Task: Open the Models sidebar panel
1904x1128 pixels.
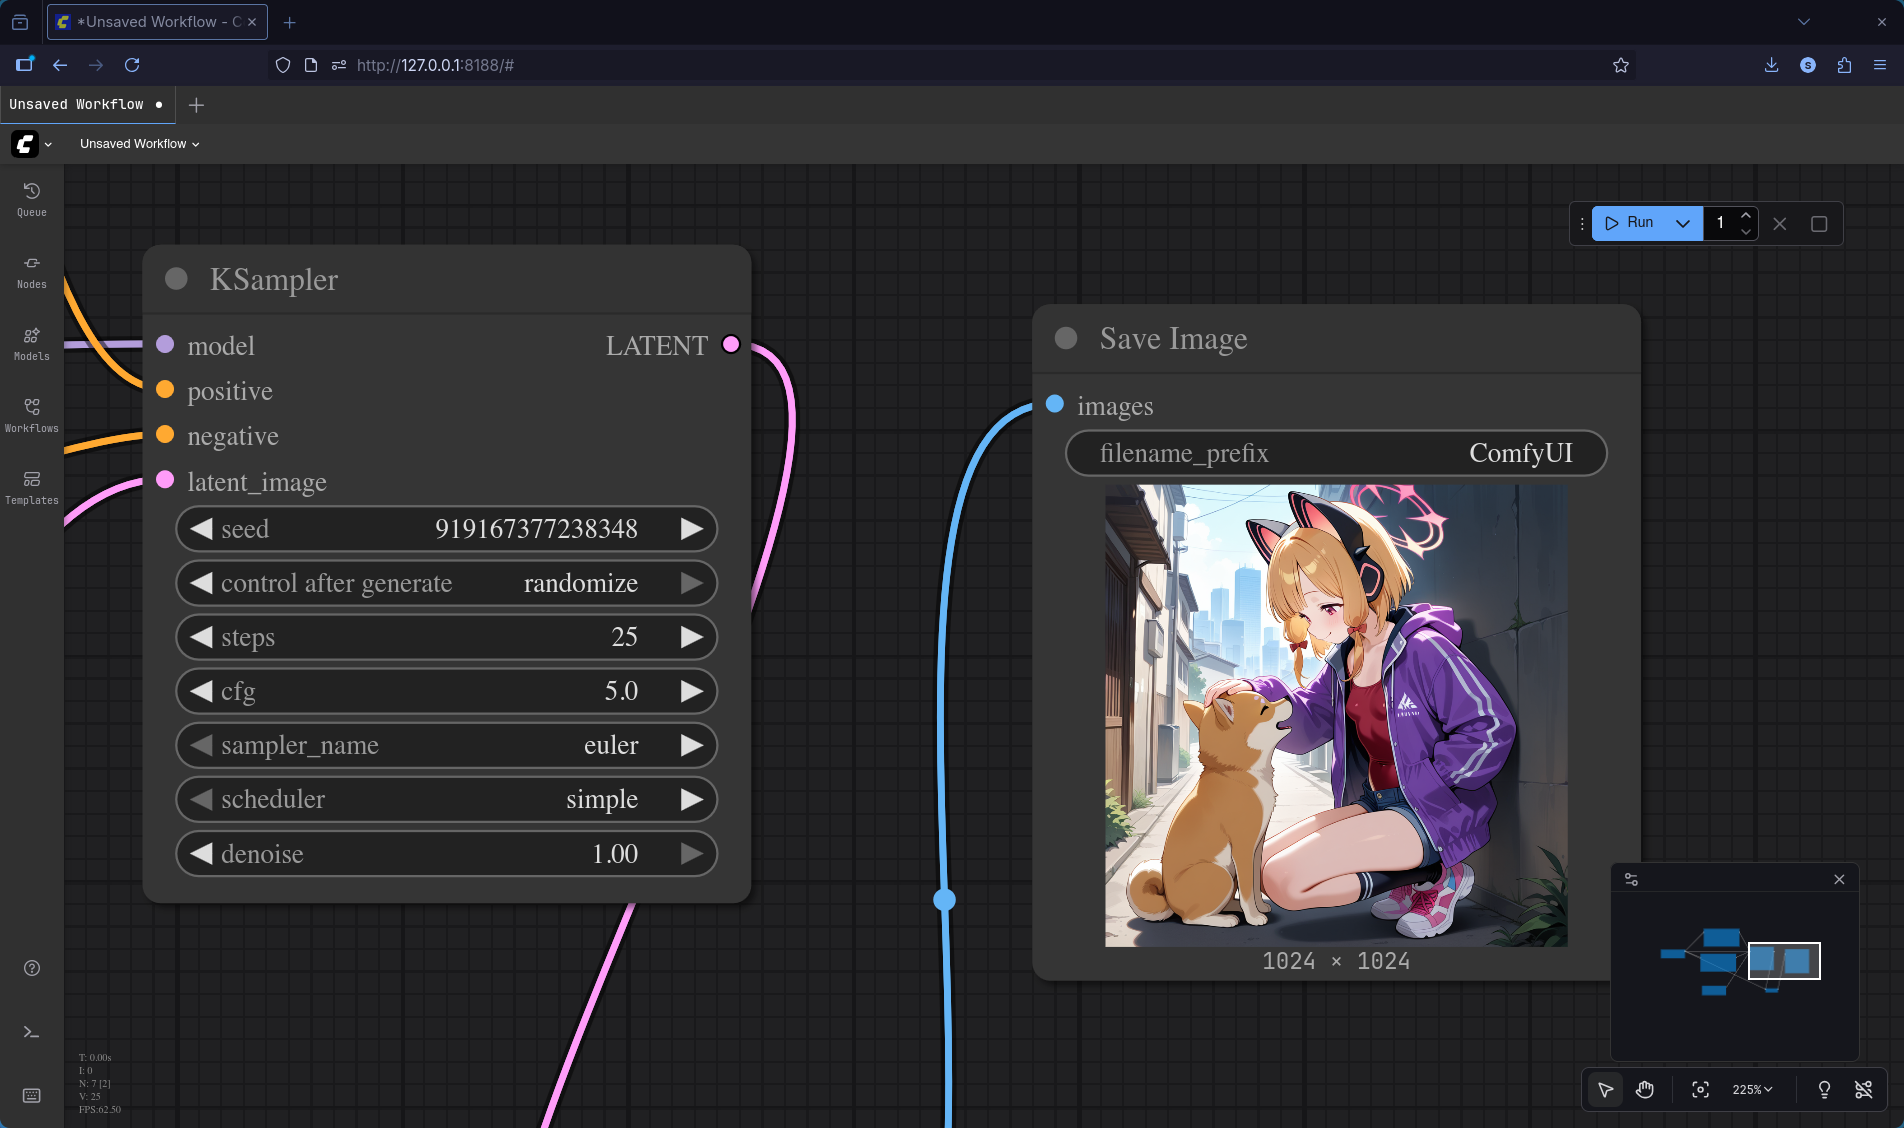Action: click(x=31, y=343)
